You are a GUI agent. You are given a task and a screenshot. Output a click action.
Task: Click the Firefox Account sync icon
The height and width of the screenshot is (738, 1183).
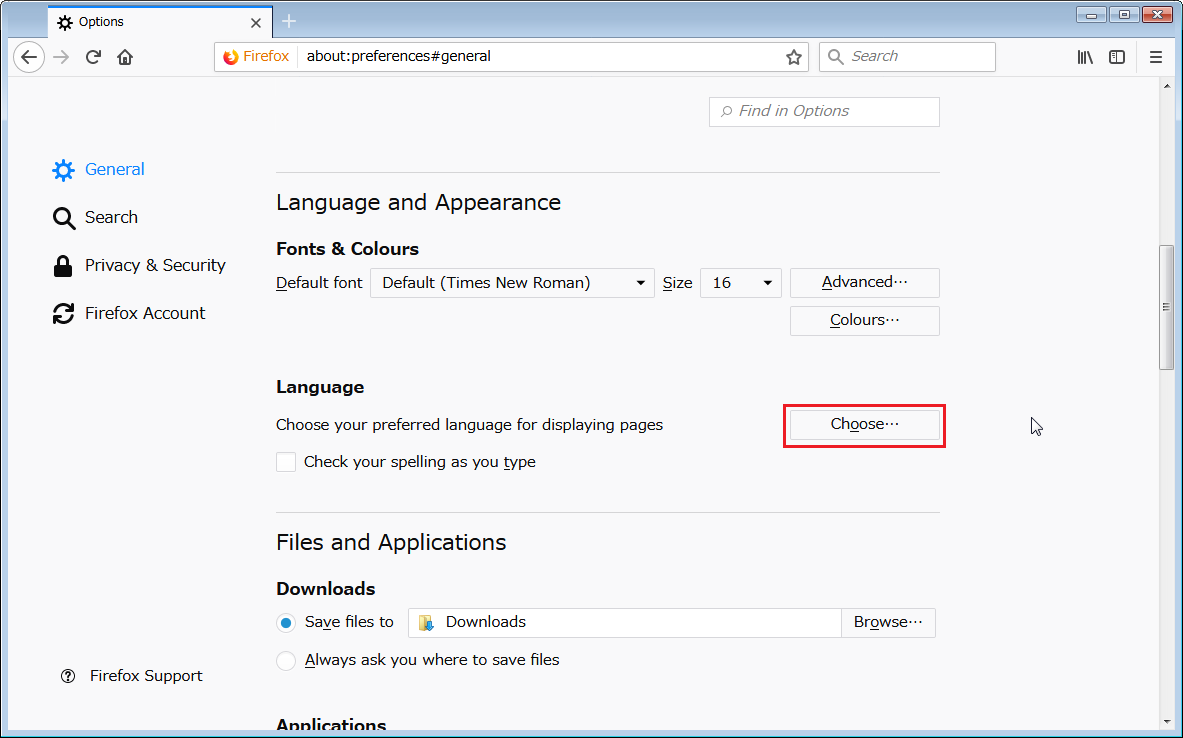click(63, 313)
